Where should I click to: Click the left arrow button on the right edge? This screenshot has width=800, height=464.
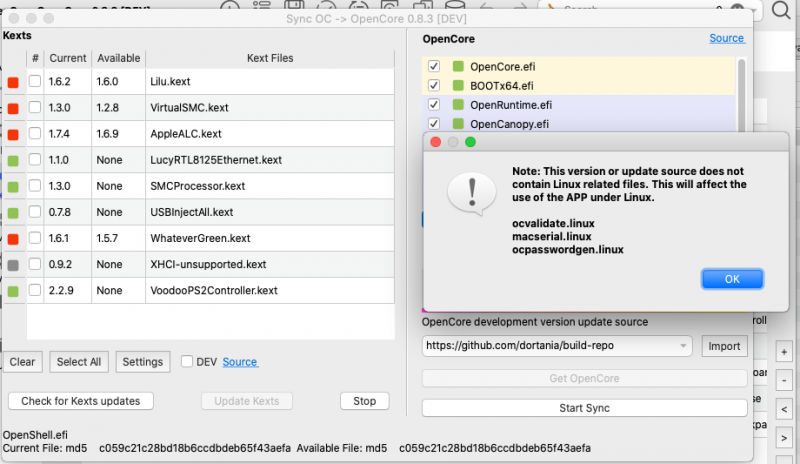pyautogui.click(x=782, y=408)
